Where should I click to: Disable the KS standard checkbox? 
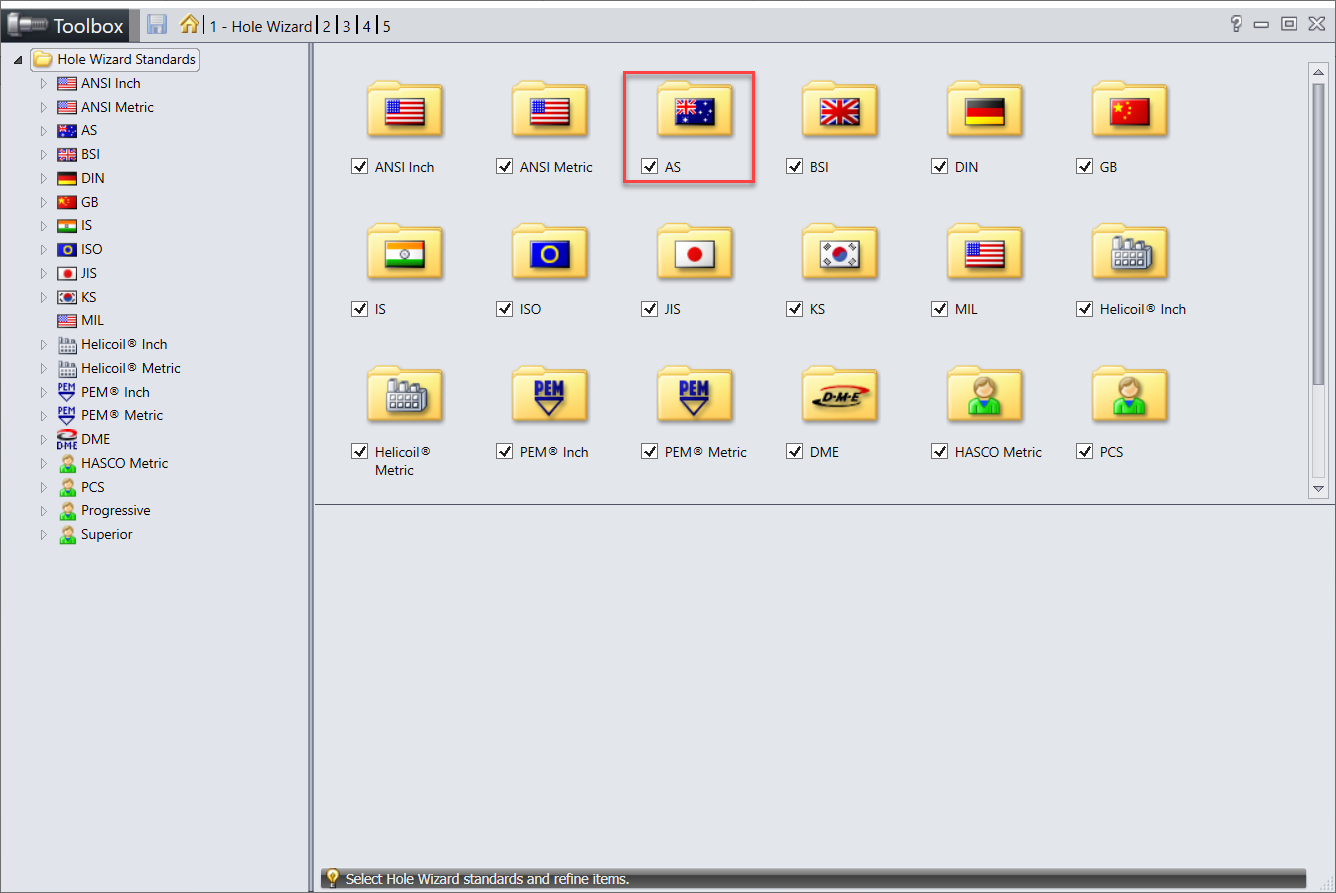tap(794, 309)
